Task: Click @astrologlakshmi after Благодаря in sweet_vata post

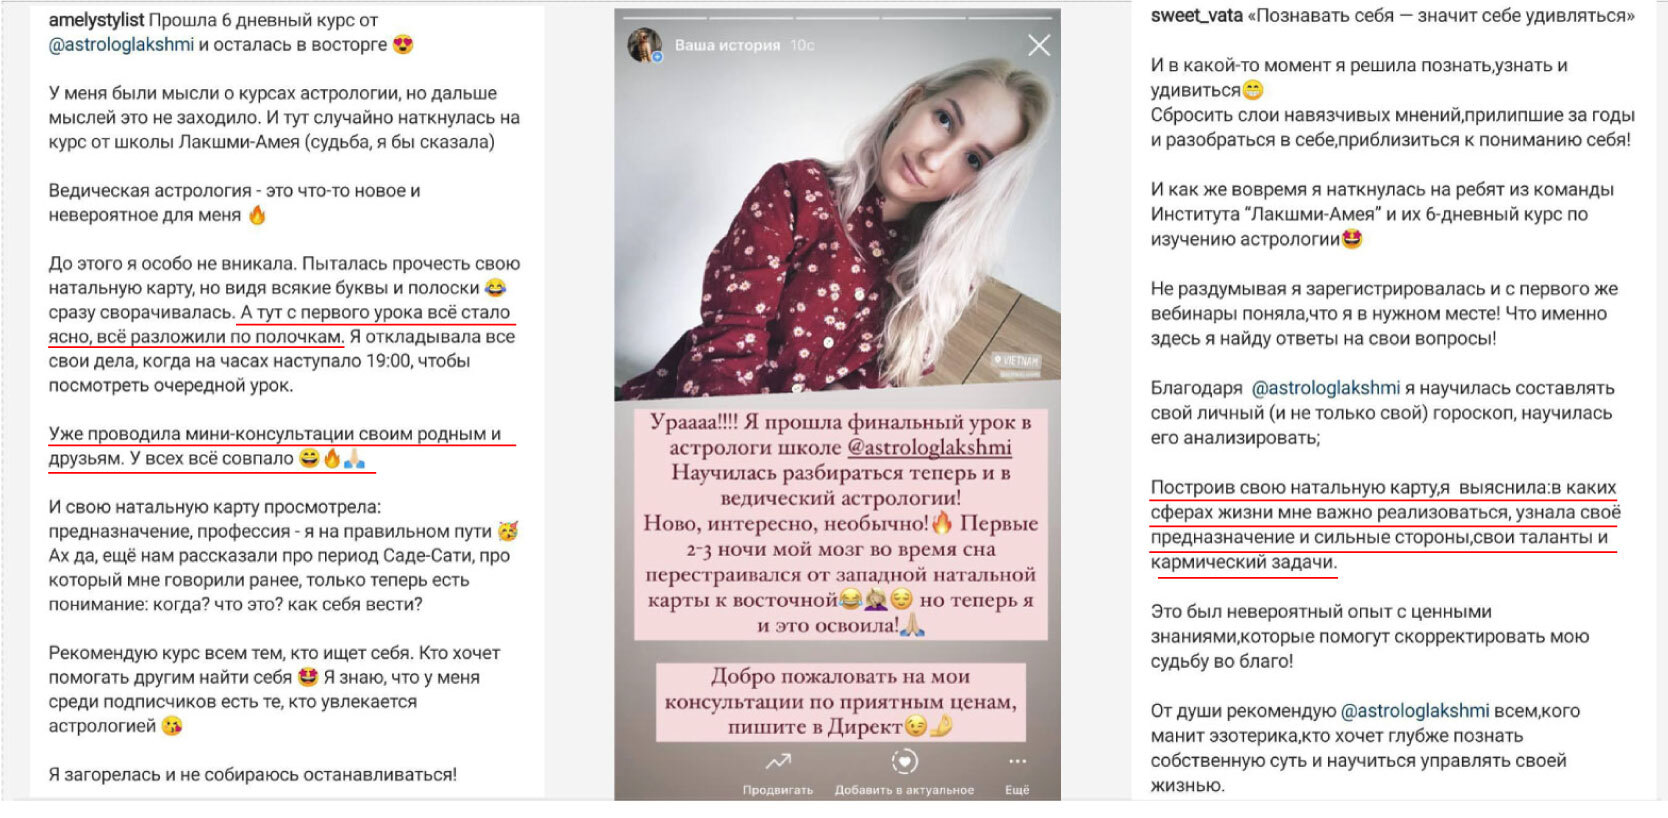Action: (1326, 388)
